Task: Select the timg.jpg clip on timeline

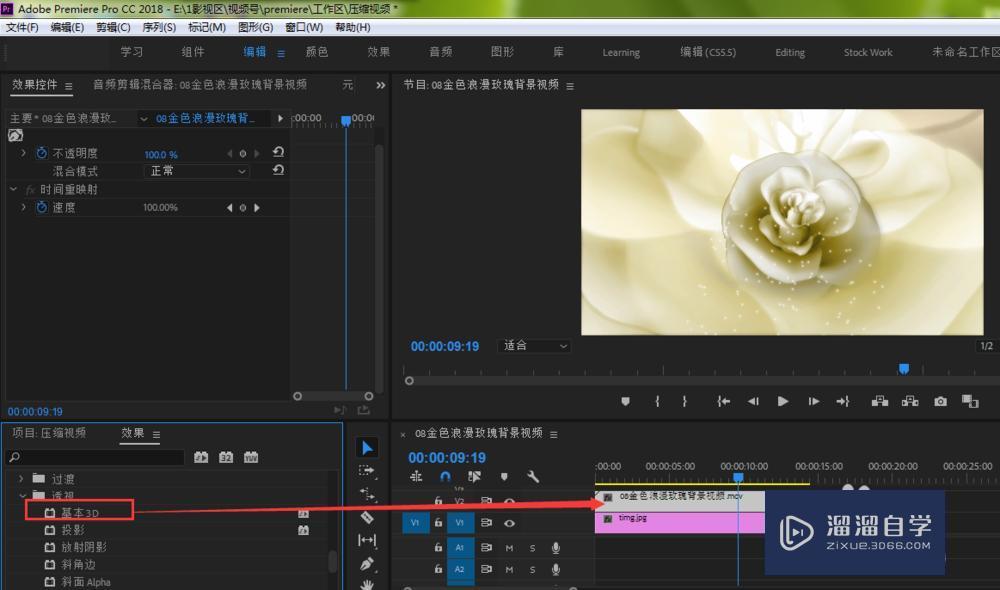Action: pos(680,522)
